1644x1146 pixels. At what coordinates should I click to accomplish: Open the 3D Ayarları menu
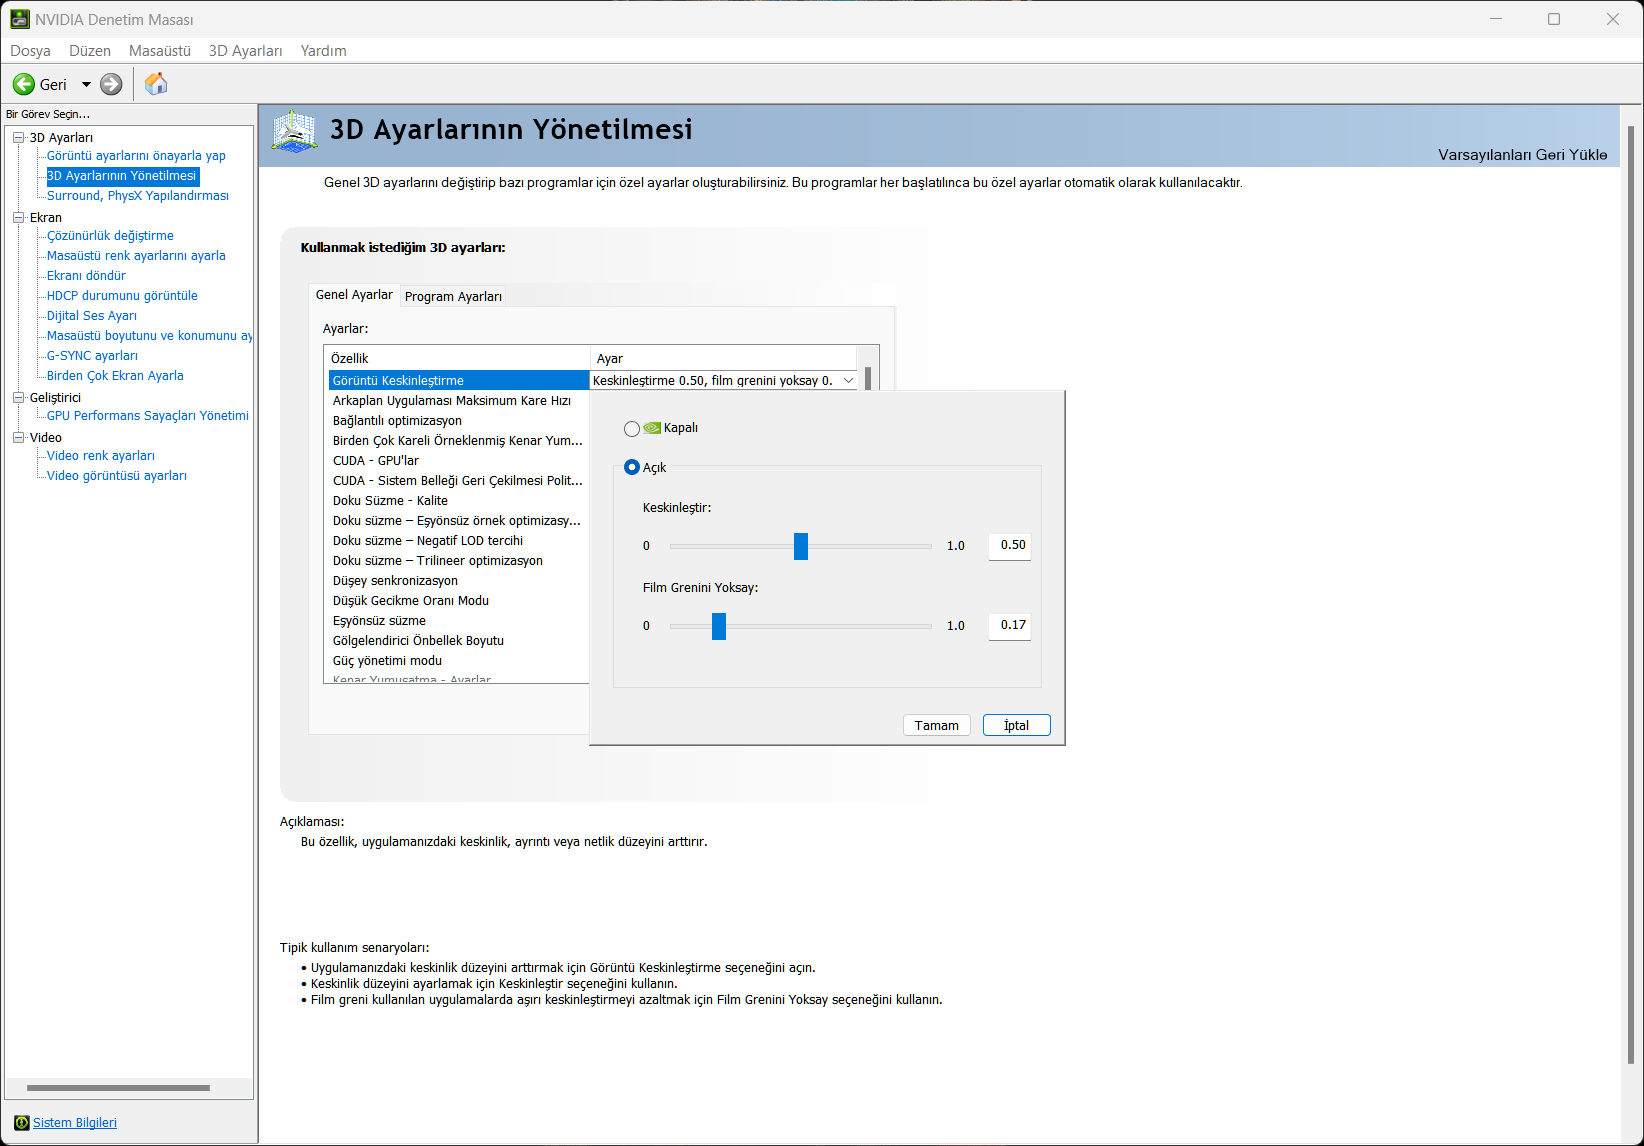tap(246, 51)
